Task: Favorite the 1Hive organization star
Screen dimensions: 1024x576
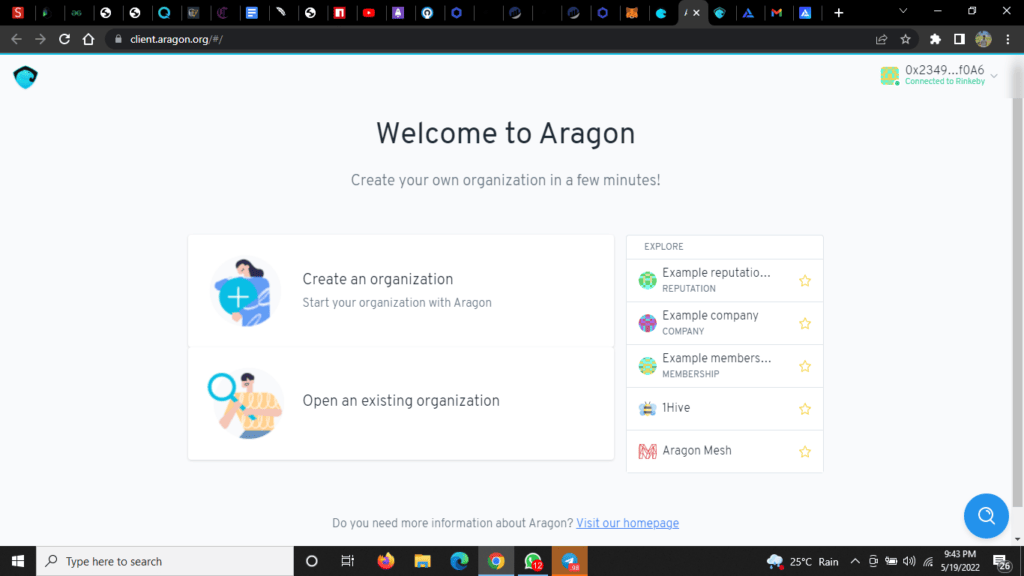Action: tap(805, 409)
